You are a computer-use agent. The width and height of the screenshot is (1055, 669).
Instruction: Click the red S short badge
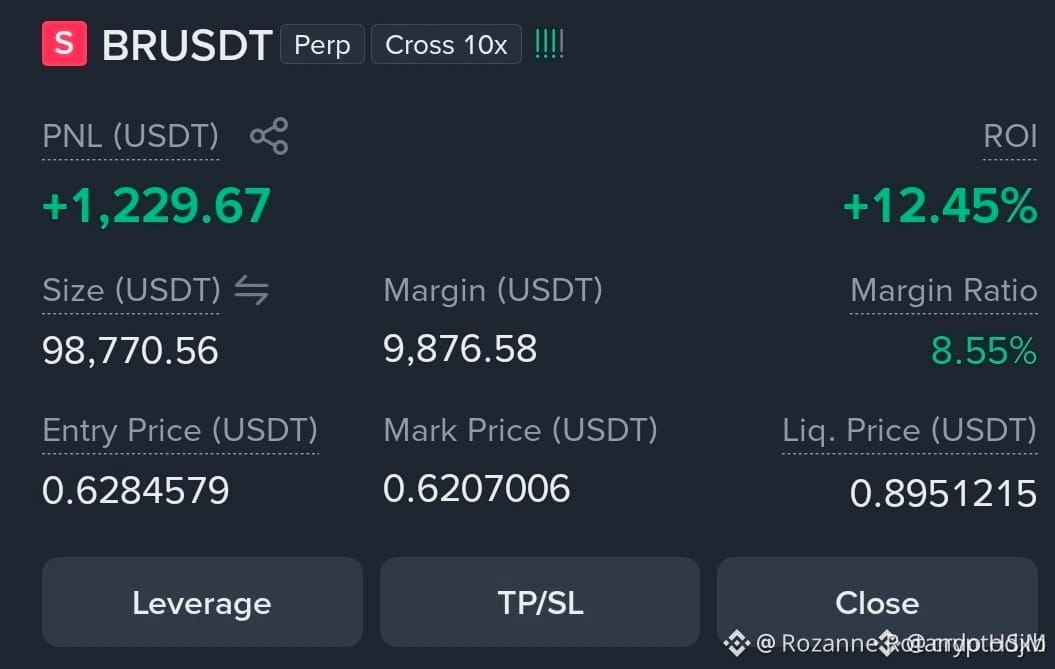pyautogui.click(x=65, y=44)
